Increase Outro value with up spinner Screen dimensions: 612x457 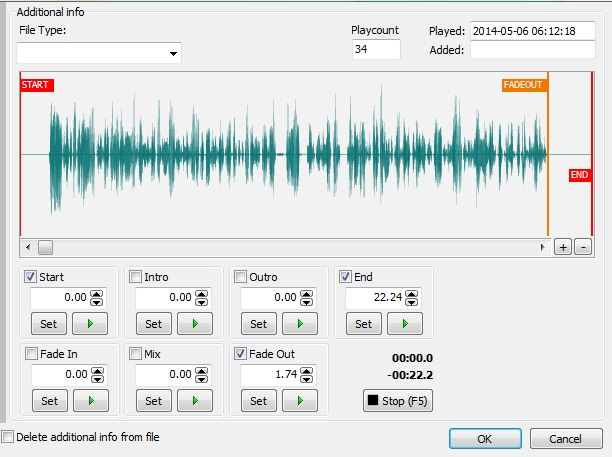pos(306,293)
